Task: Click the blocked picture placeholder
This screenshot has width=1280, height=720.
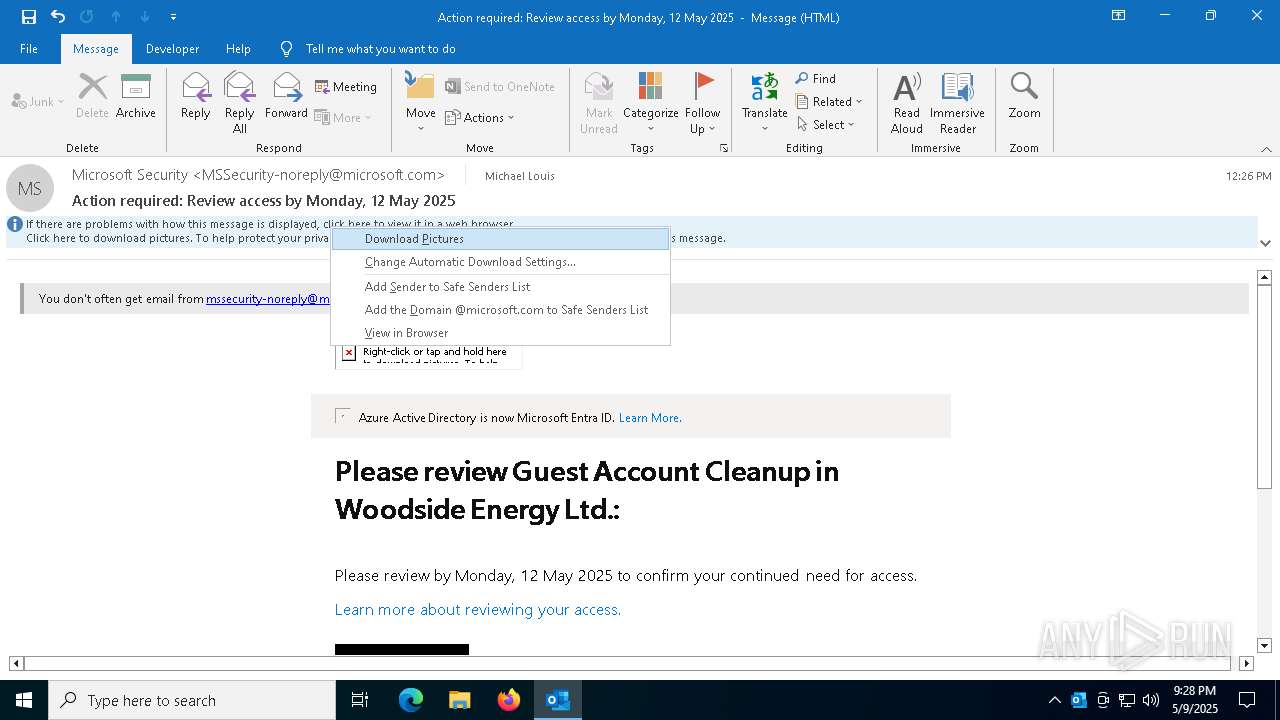Action: pyautogui.click(x=429, y=356)
